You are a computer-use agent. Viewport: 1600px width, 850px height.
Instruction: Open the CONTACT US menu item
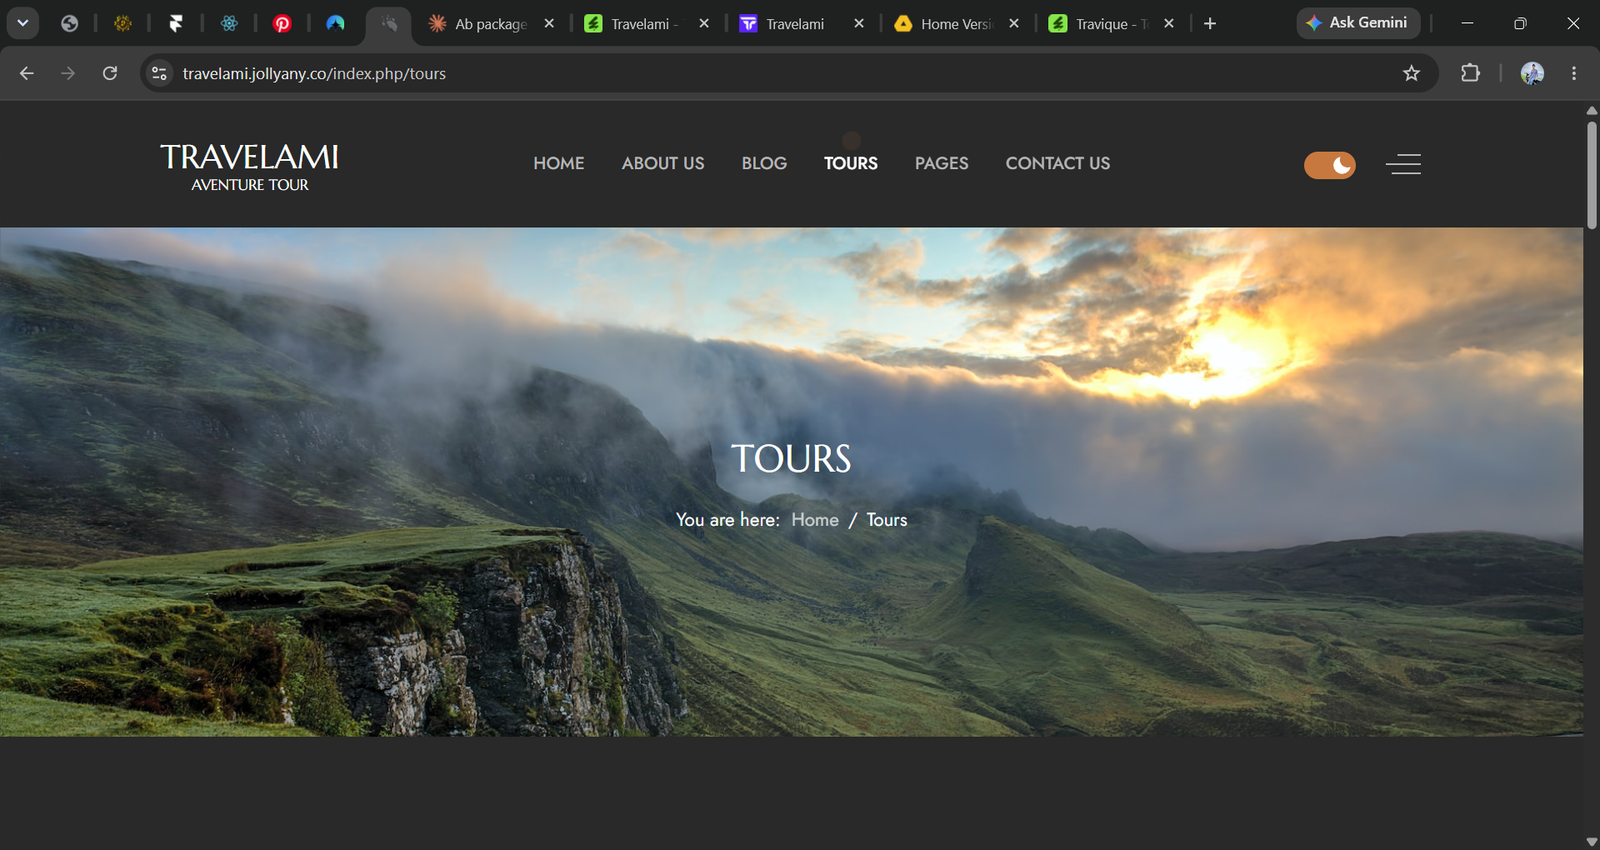(x=1058, y=163)
